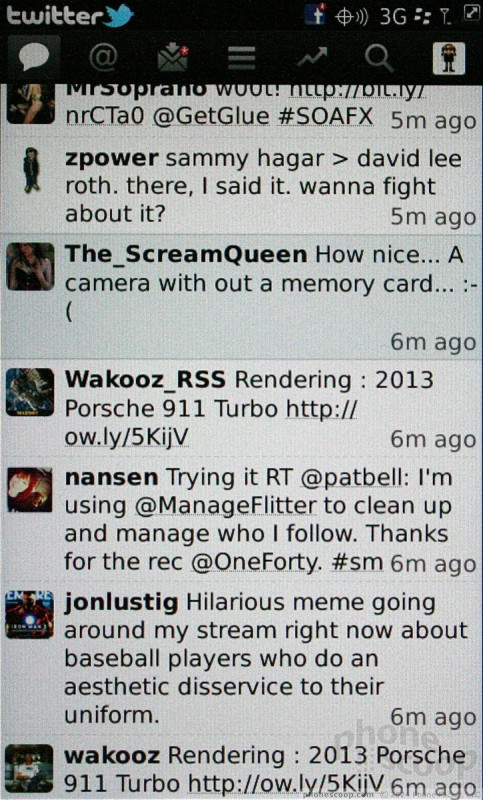
Task: Show trending topics arrow icon
Action: (x=311, y=57)
